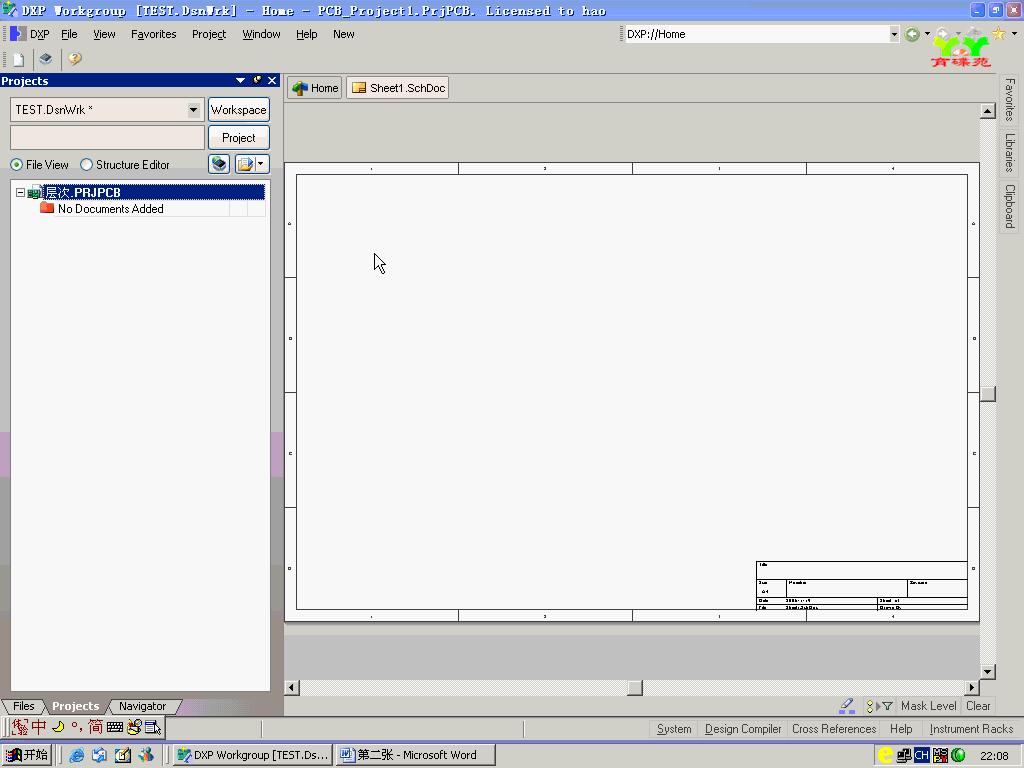Image resolution: width=1024 pixels, height=768 pixels.
Task: Click the compile/refresh project icon button
Action: [x=219, y=164]
